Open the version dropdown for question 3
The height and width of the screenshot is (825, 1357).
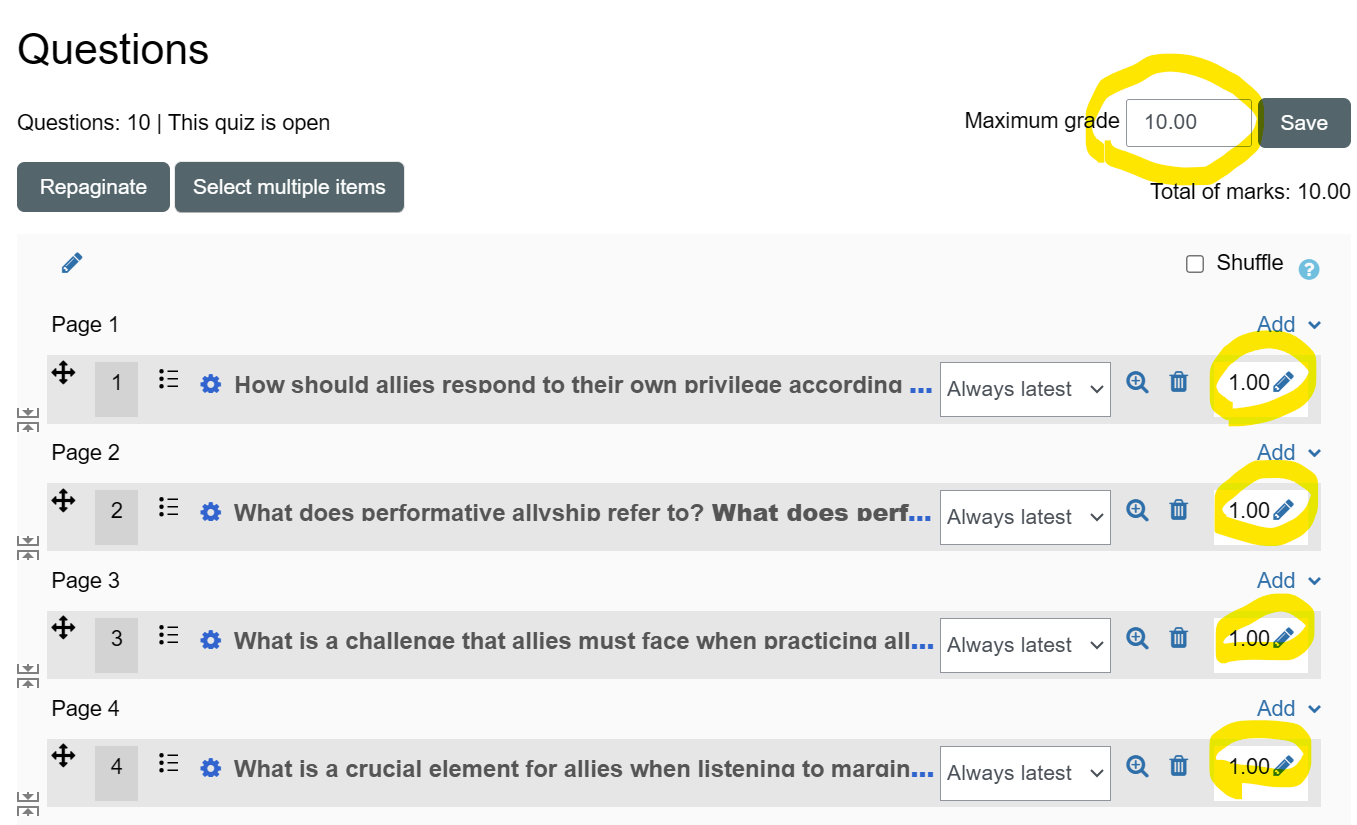1025,645
